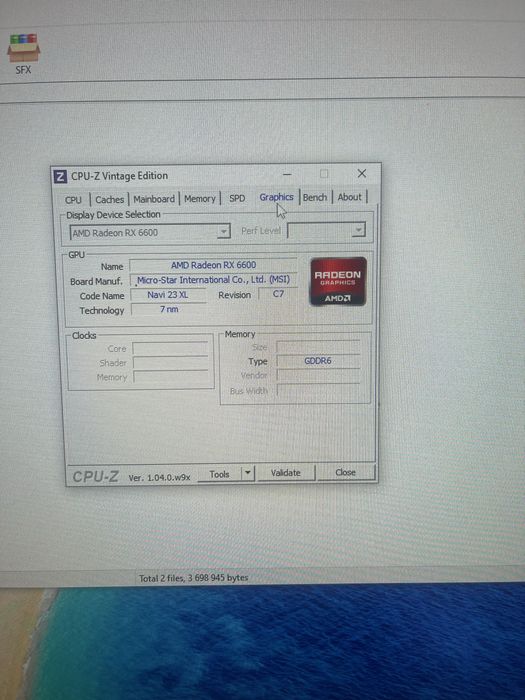Expand the display device selection dropdown
Screen dimensions: 525x700
point(224,231)
